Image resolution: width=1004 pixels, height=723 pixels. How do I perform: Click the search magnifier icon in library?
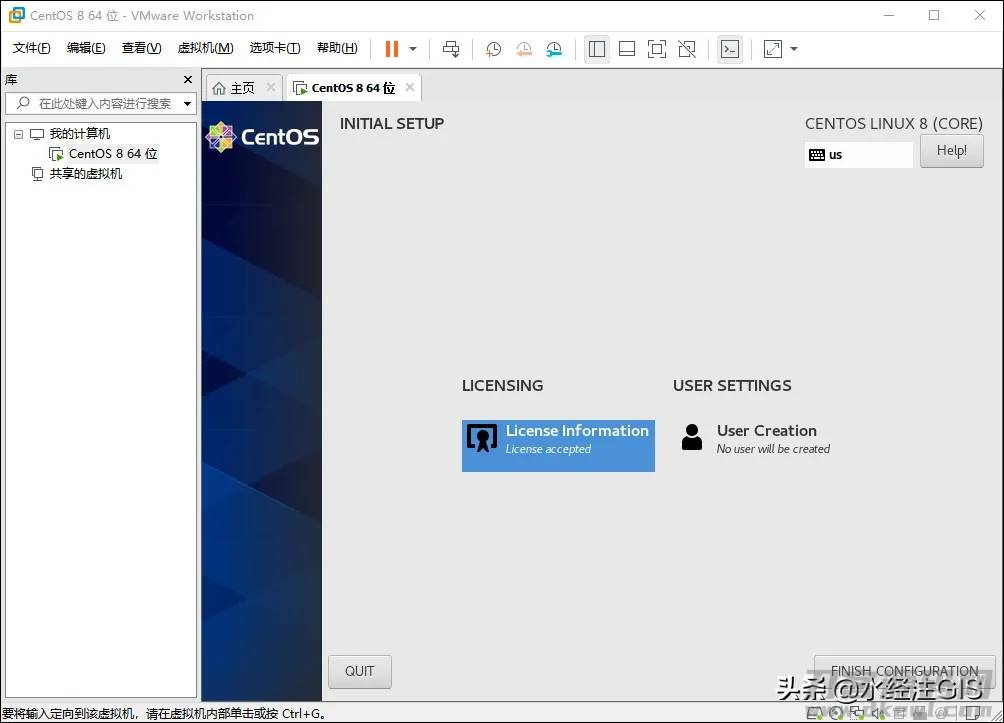(x=24, y=102)
